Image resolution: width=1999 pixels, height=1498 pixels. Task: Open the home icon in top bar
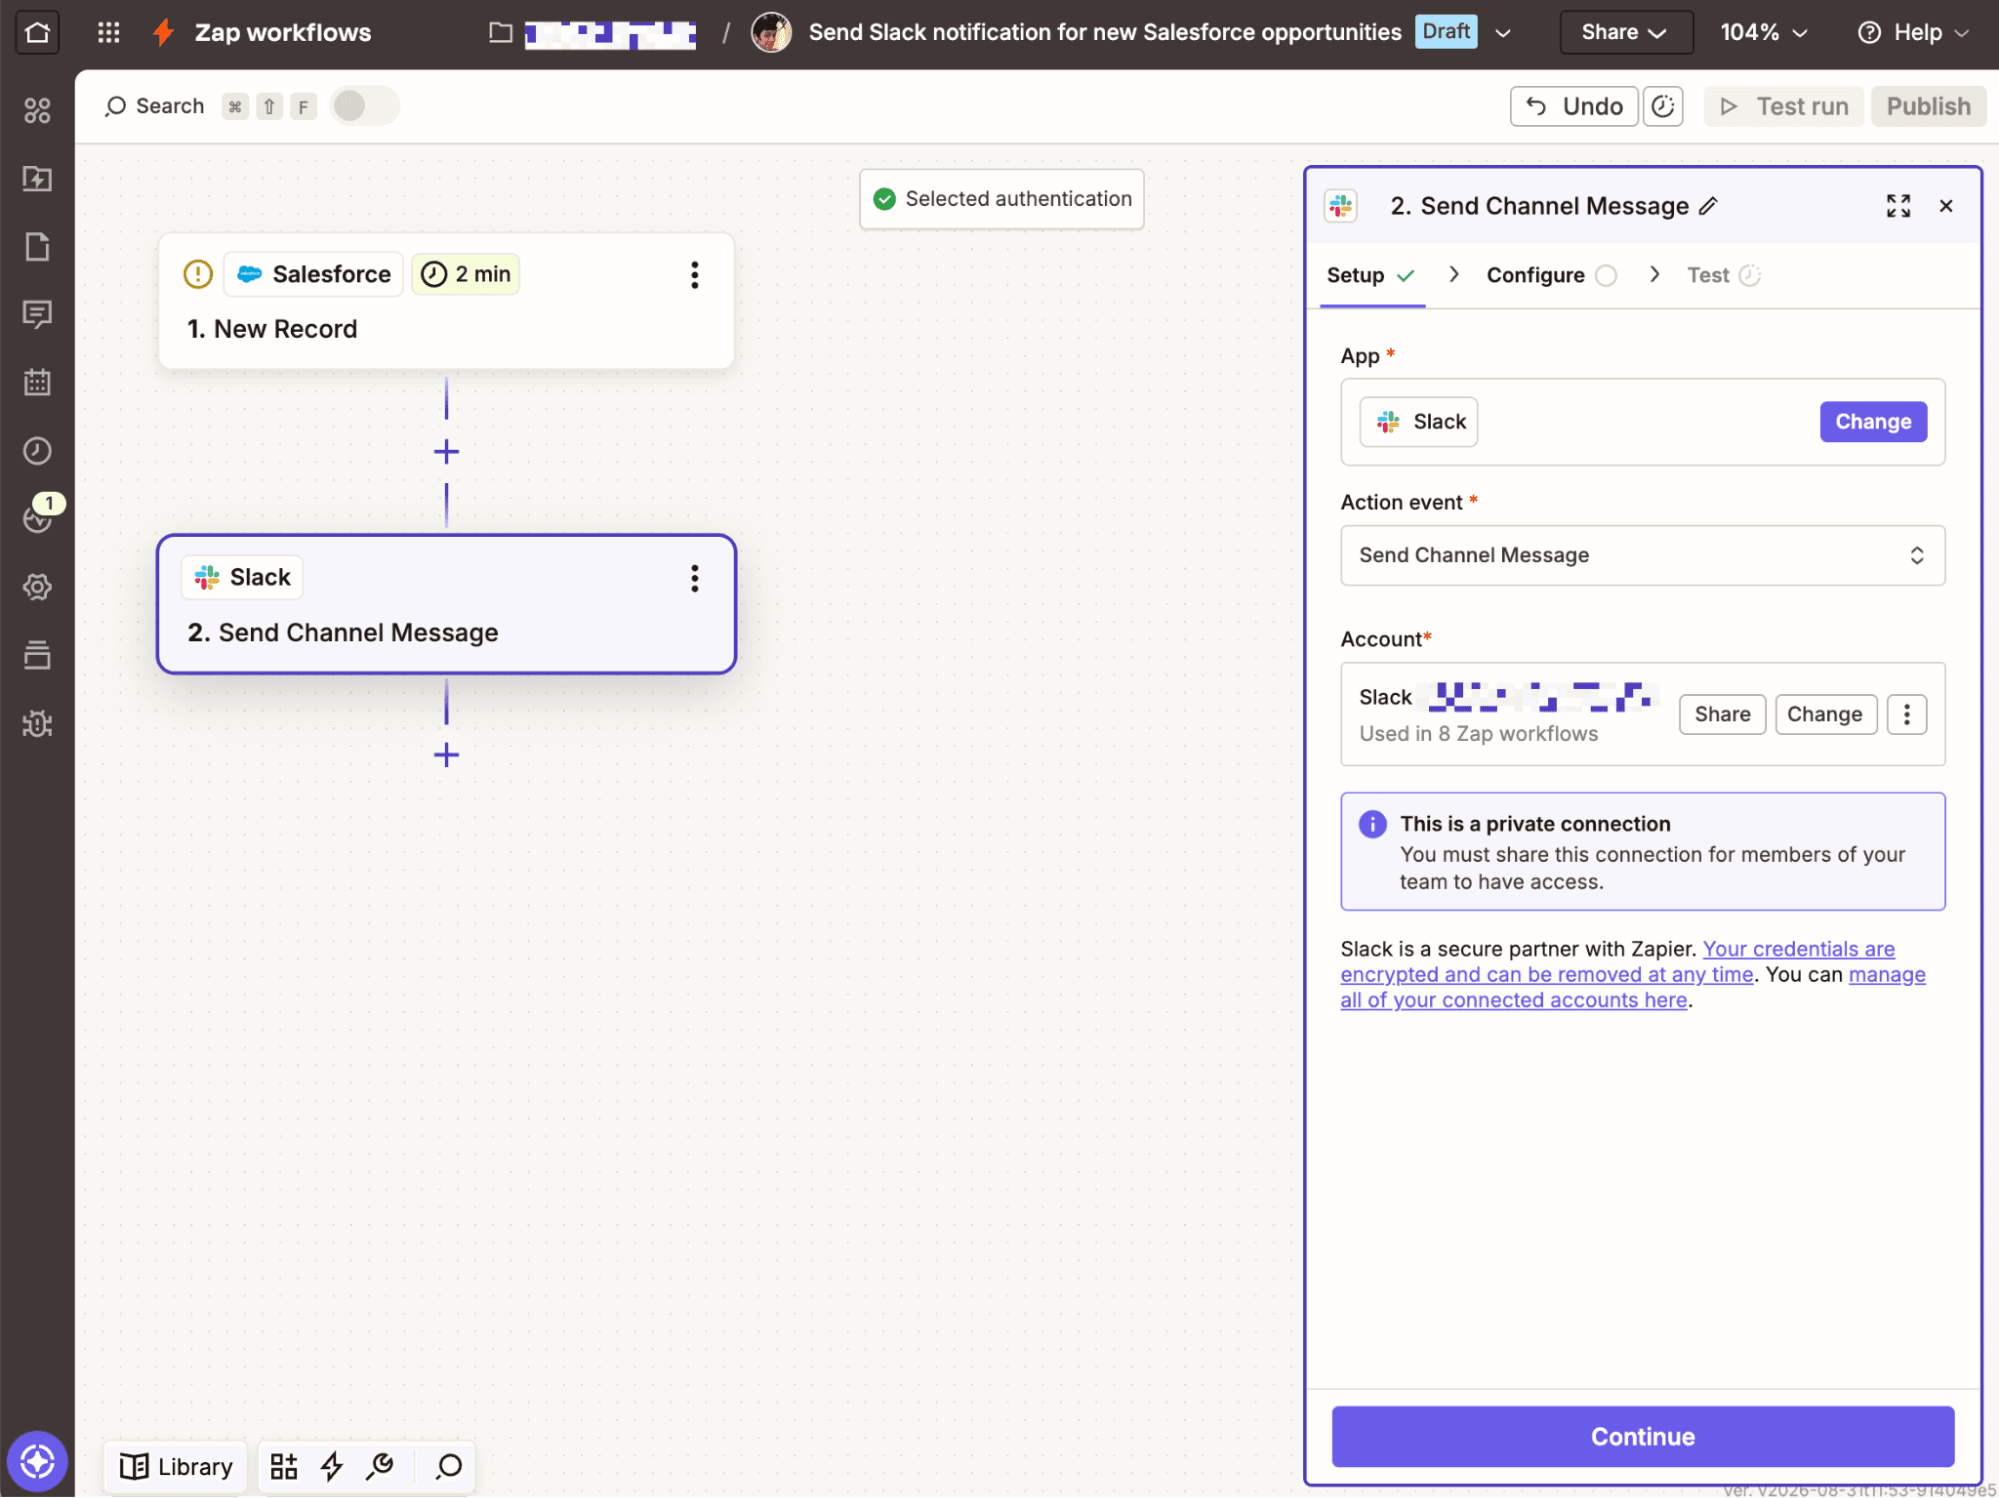[37, 32]
